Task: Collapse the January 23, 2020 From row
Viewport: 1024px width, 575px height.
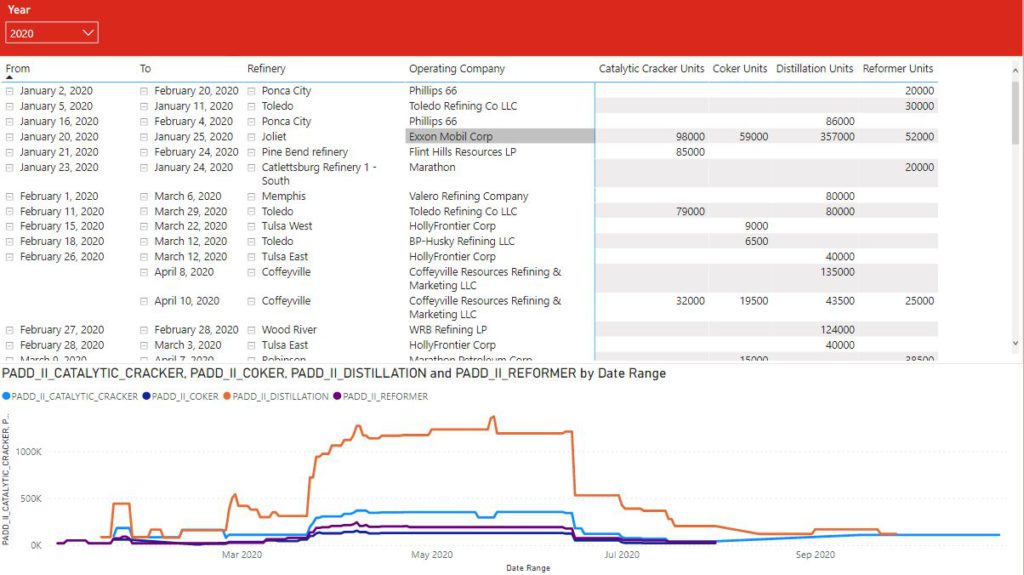Action: coord(10,168)
